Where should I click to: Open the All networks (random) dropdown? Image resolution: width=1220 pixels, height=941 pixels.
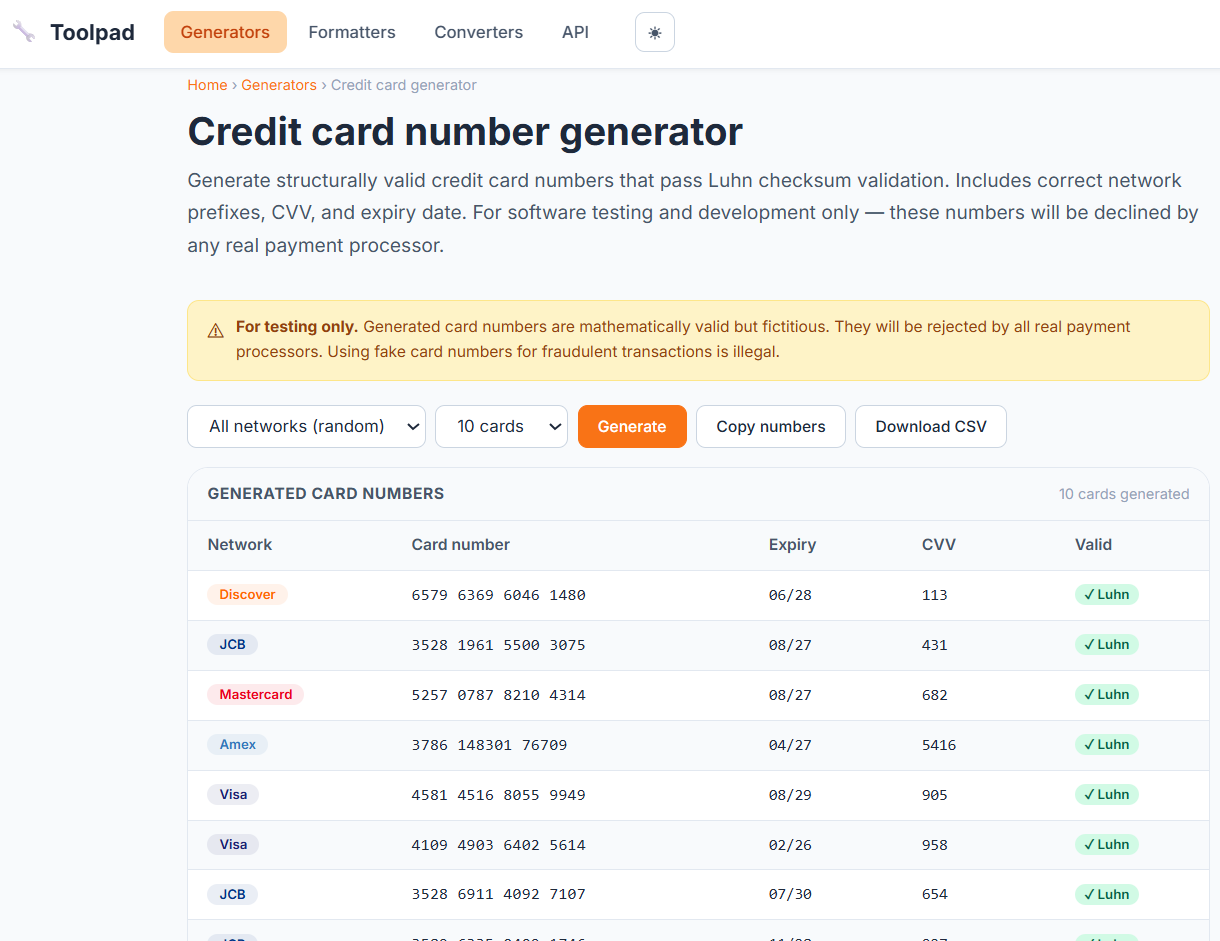pos(306,427)
